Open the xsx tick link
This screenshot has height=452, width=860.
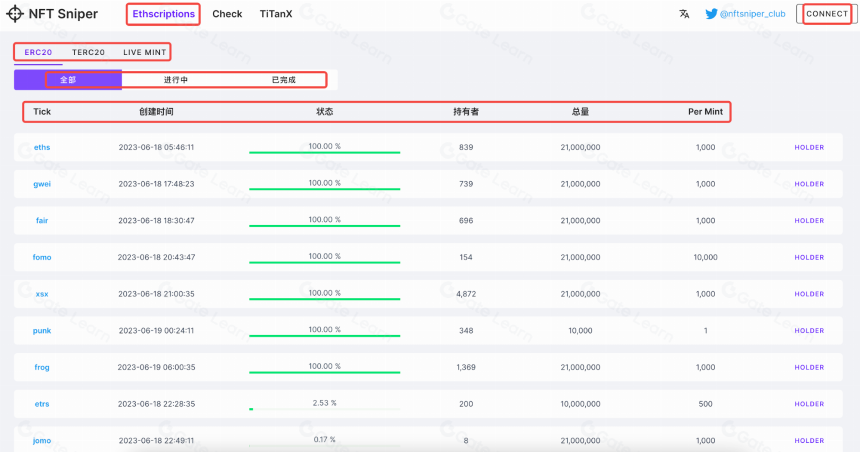(x=42, y=294)
